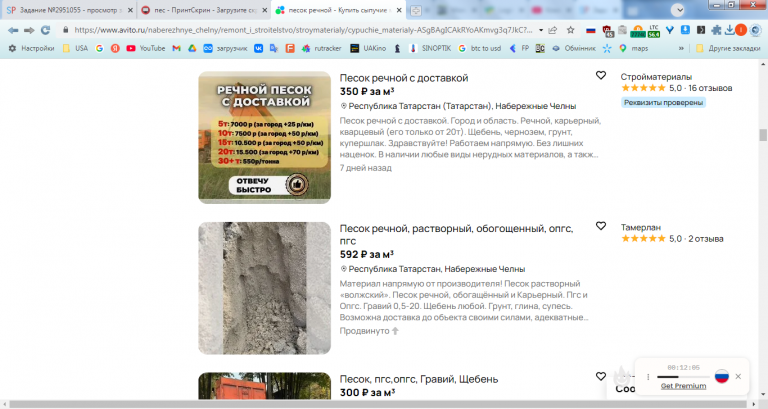This screenshot has width=768, height=409.
Task: Open the red shield extension with 45 badge
Action: pyautogui.click(x=607, y=31)
